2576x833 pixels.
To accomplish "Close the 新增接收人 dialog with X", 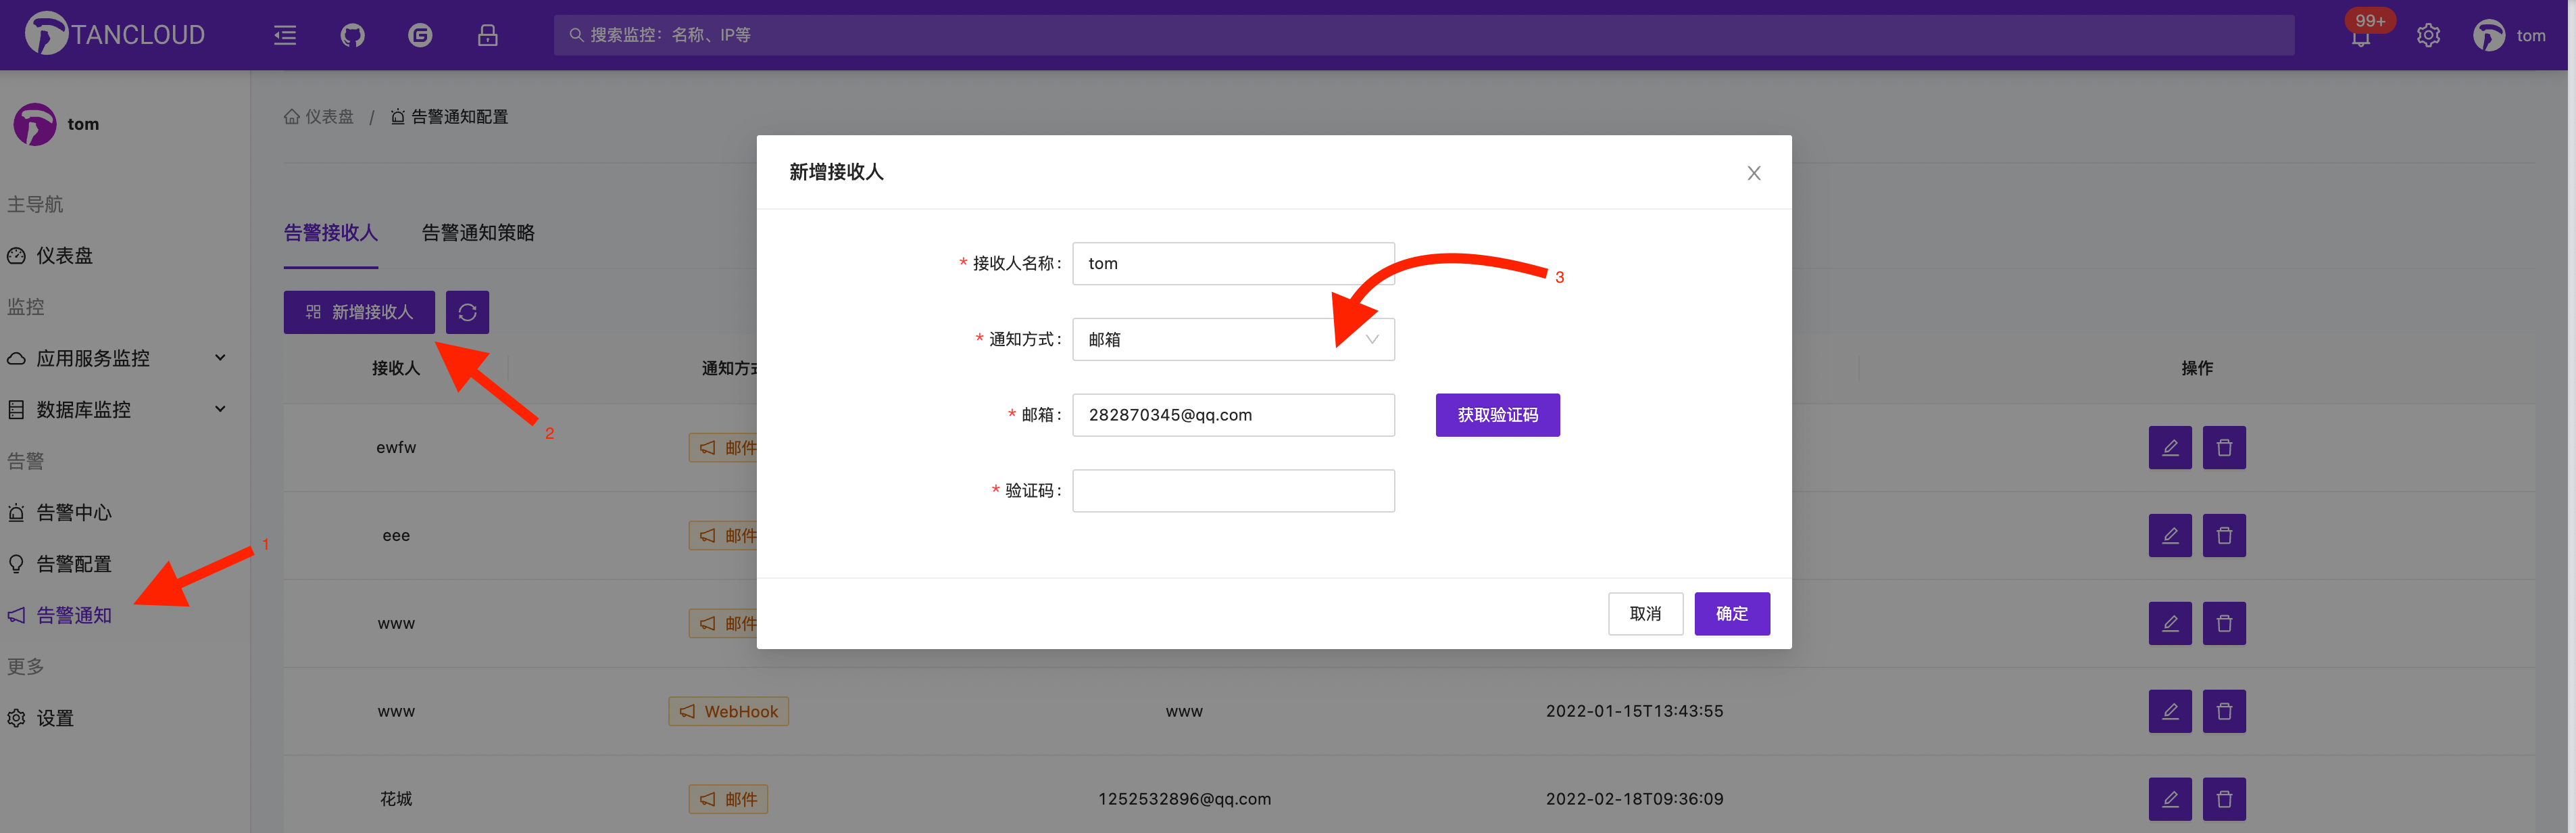I will point(1753,173).
